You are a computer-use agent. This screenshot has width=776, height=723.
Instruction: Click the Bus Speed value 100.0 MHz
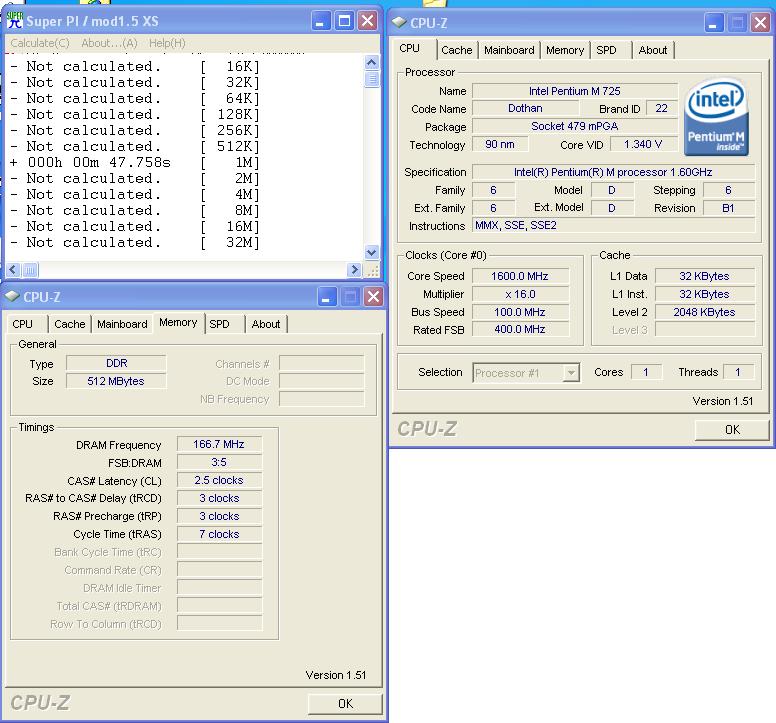[x=520, y=312]
